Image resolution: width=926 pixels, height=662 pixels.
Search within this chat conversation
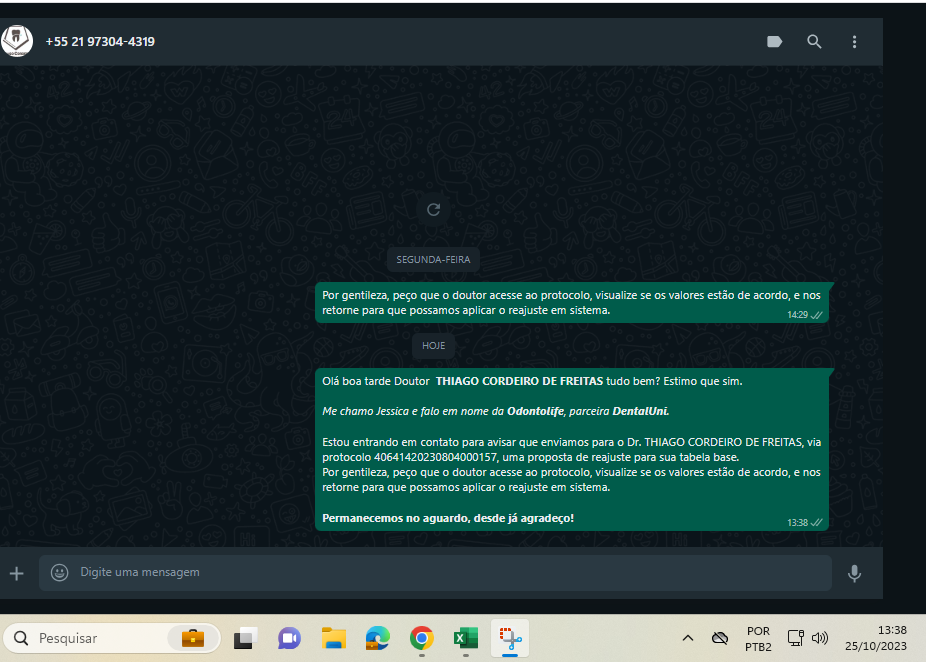tap(814, 41)
